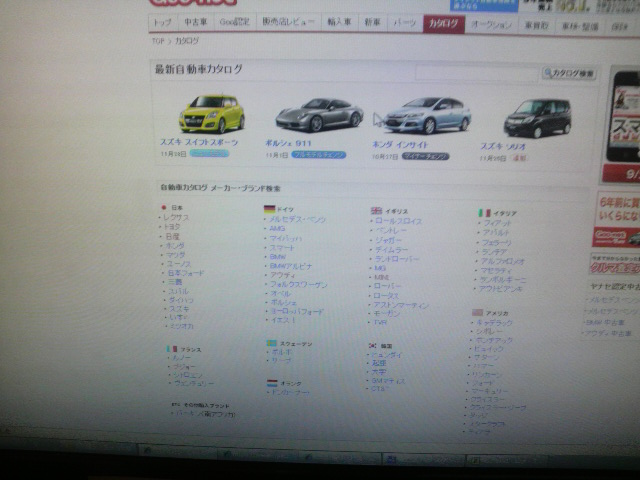
Task: Open the blue Honda Insight thumbnail
Action: [x=427, y=116]
